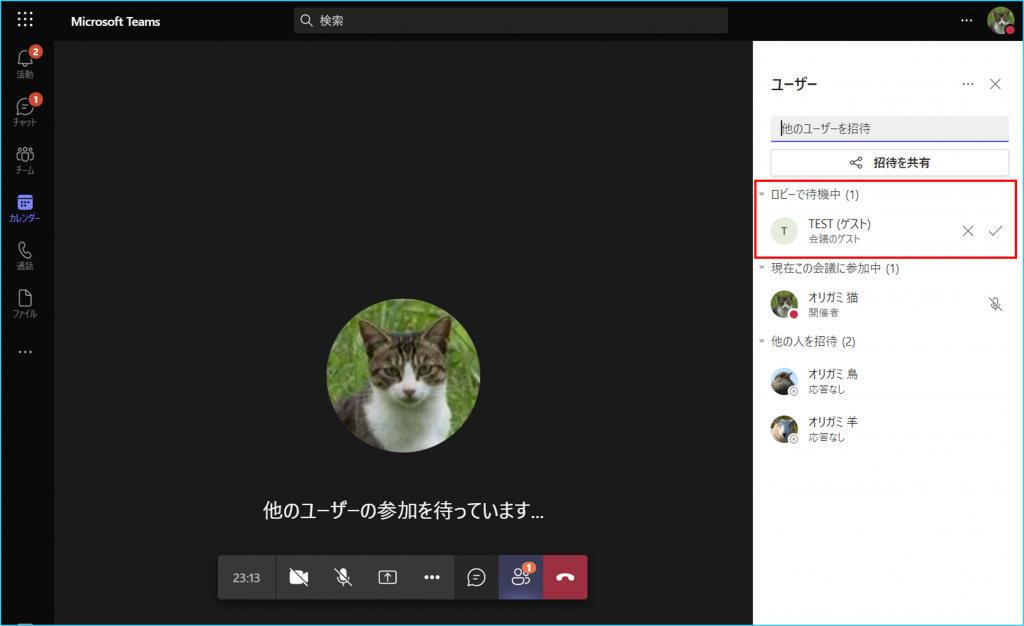
Task: Click the invite other users input field
Action: click(889, 129)
